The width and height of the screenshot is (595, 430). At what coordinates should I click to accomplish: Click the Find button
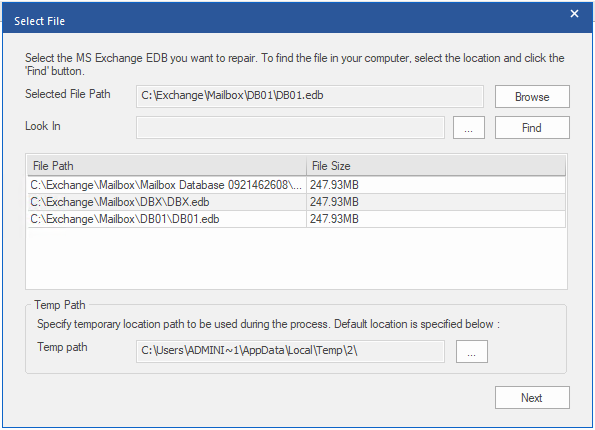(x=532, y=128)
